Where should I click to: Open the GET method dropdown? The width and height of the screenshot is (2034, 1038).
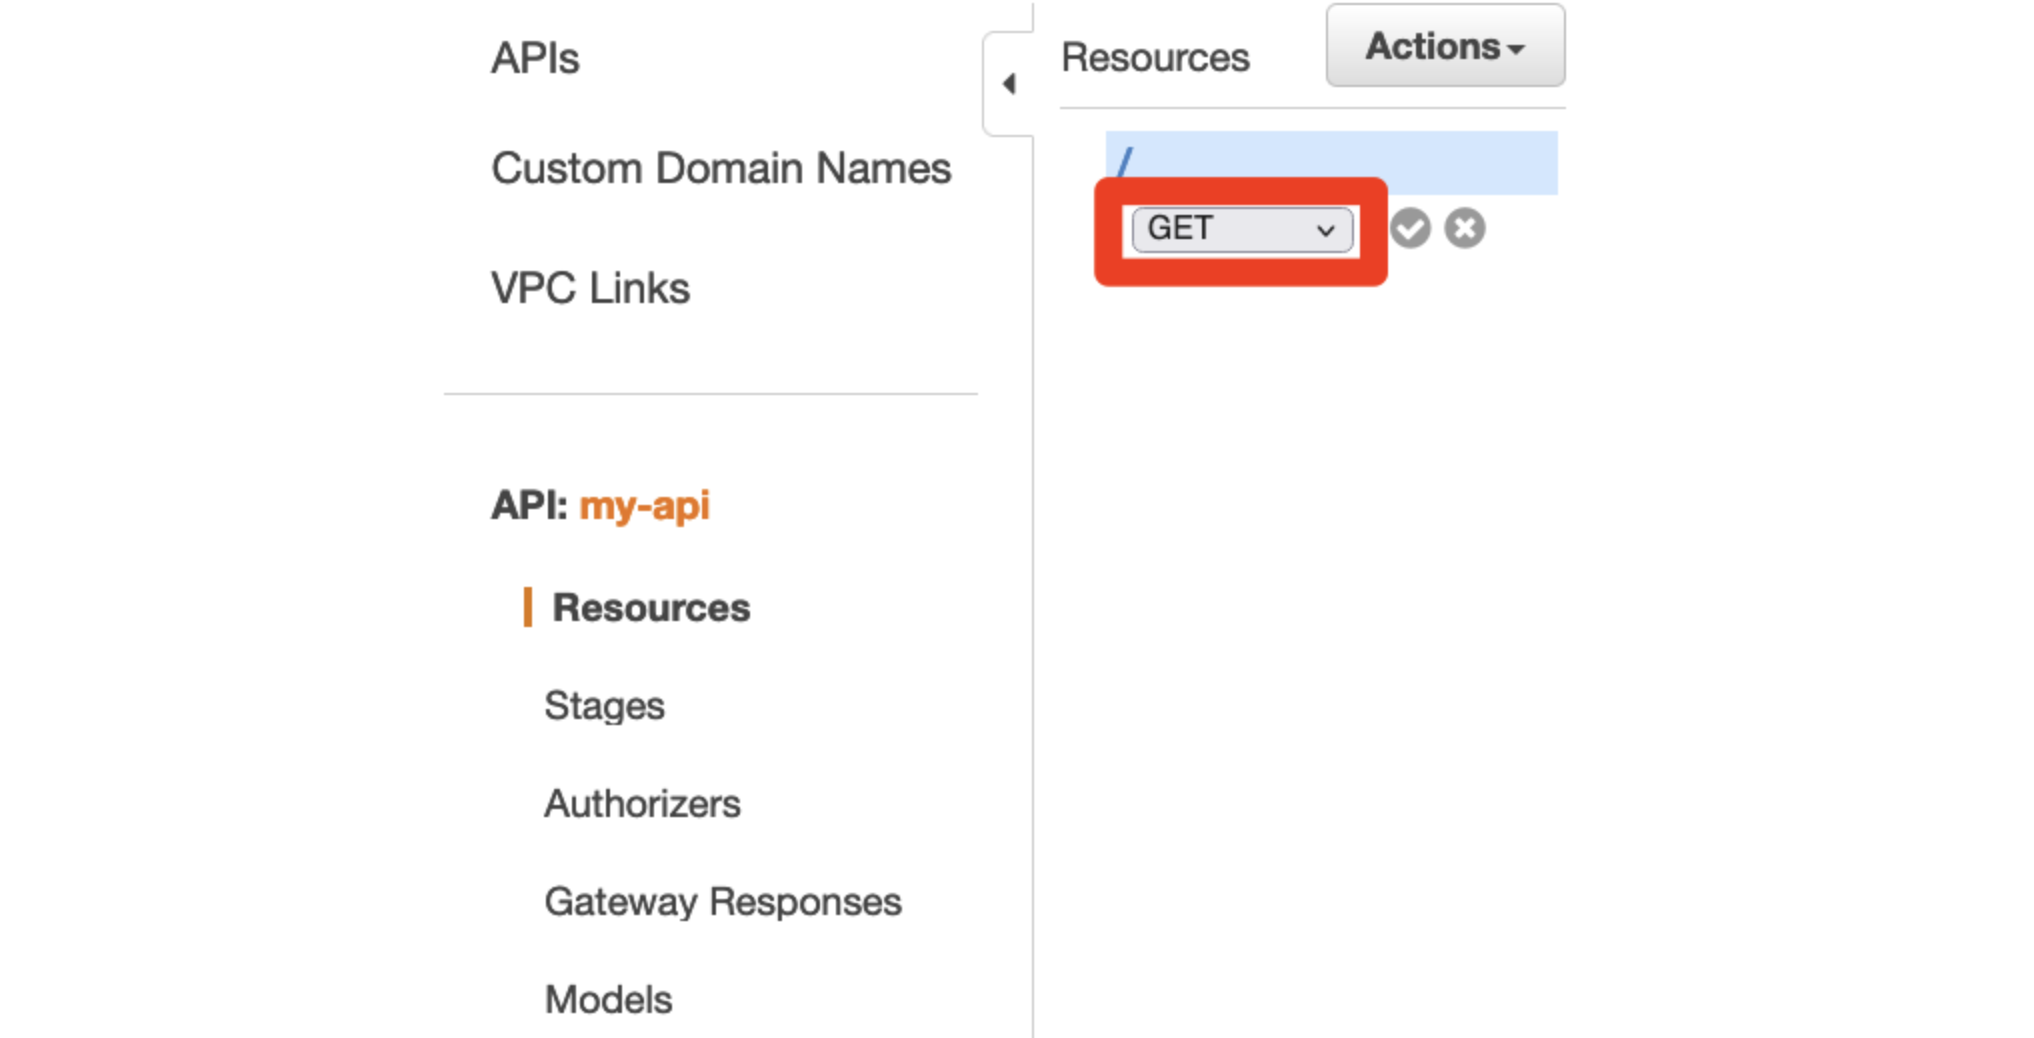[x=1242, y=229]
